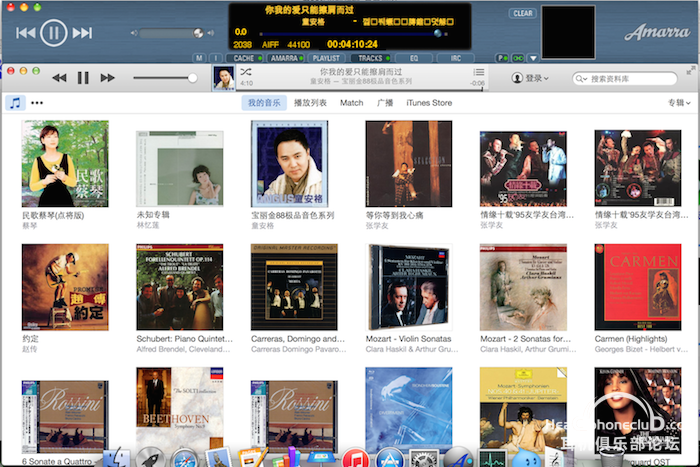Click the iTunes rewind button
Screen dimensions: 700x467
[59, 78]
